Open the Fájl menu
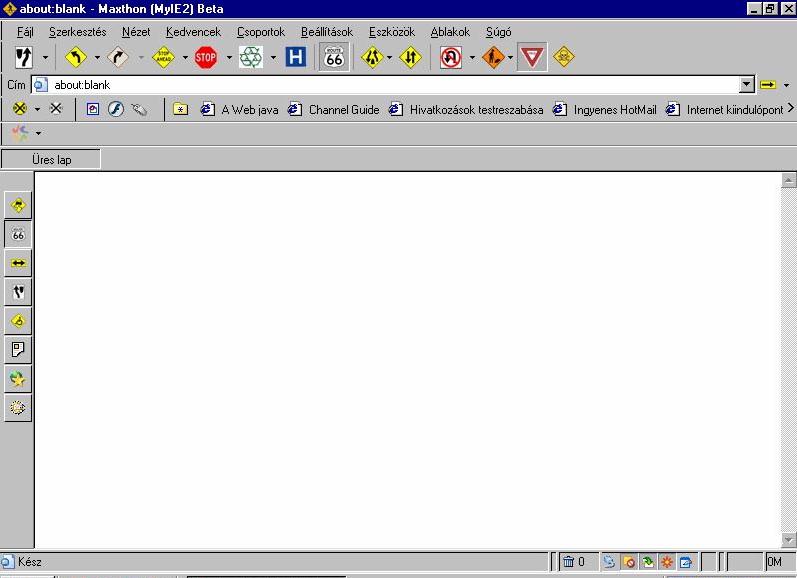 [25, 32]
